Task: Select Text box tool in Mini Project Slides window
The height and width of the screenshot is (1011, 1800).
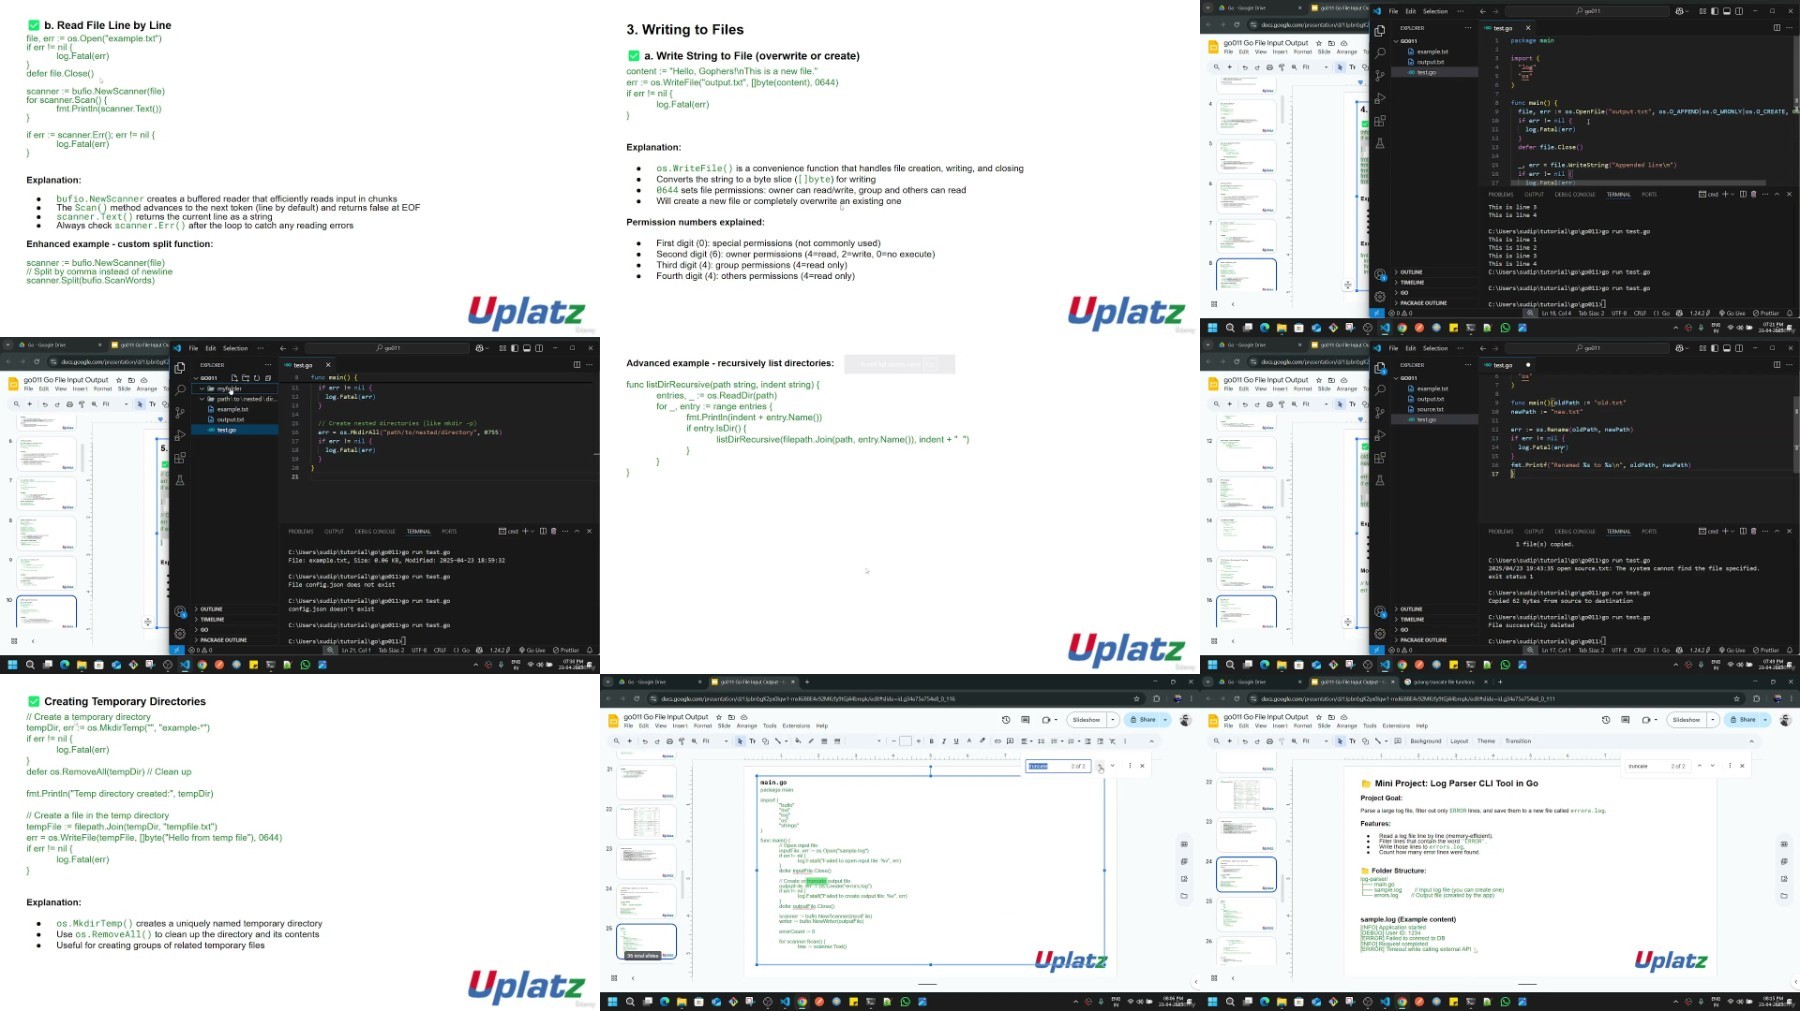Action: coord(1352,741)
